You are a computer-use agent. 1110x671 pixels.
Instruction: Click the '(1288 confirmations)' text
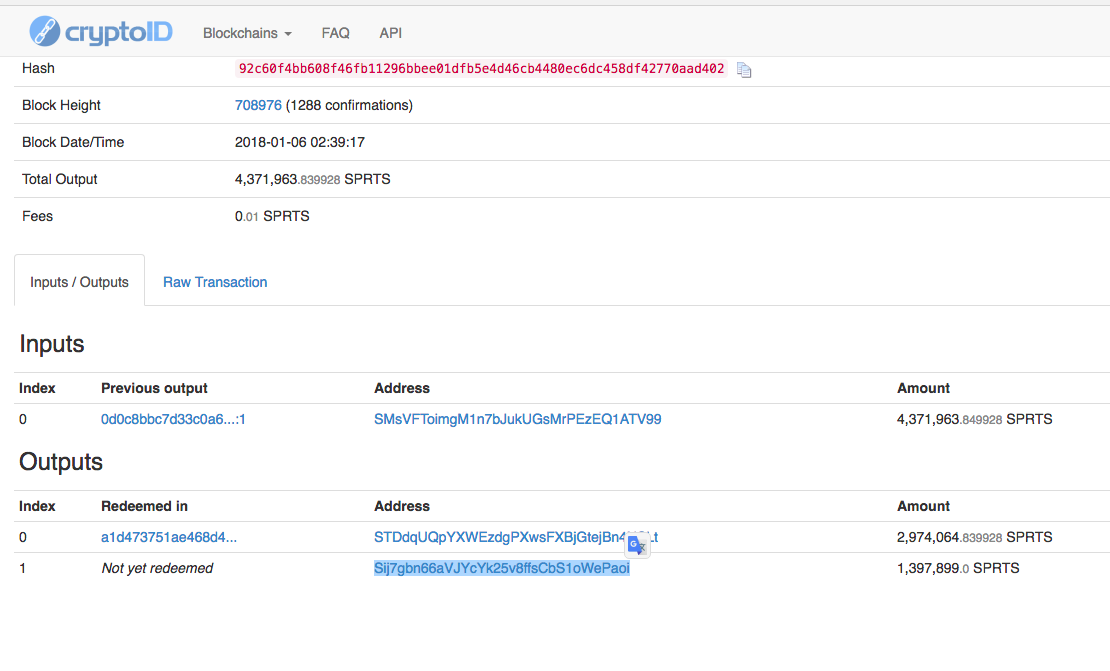point(349,105)
